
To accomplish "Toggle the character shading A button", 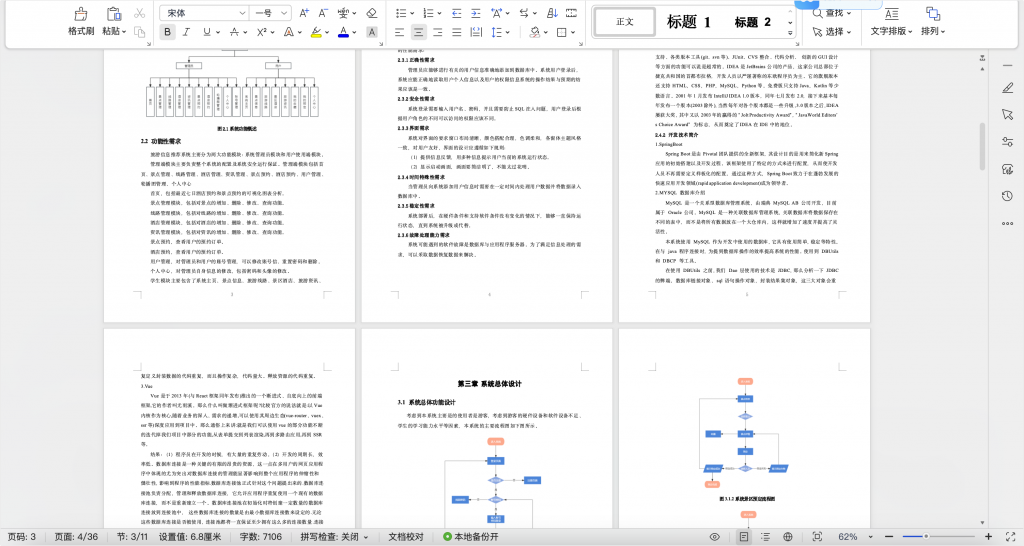I will point(370,32).
